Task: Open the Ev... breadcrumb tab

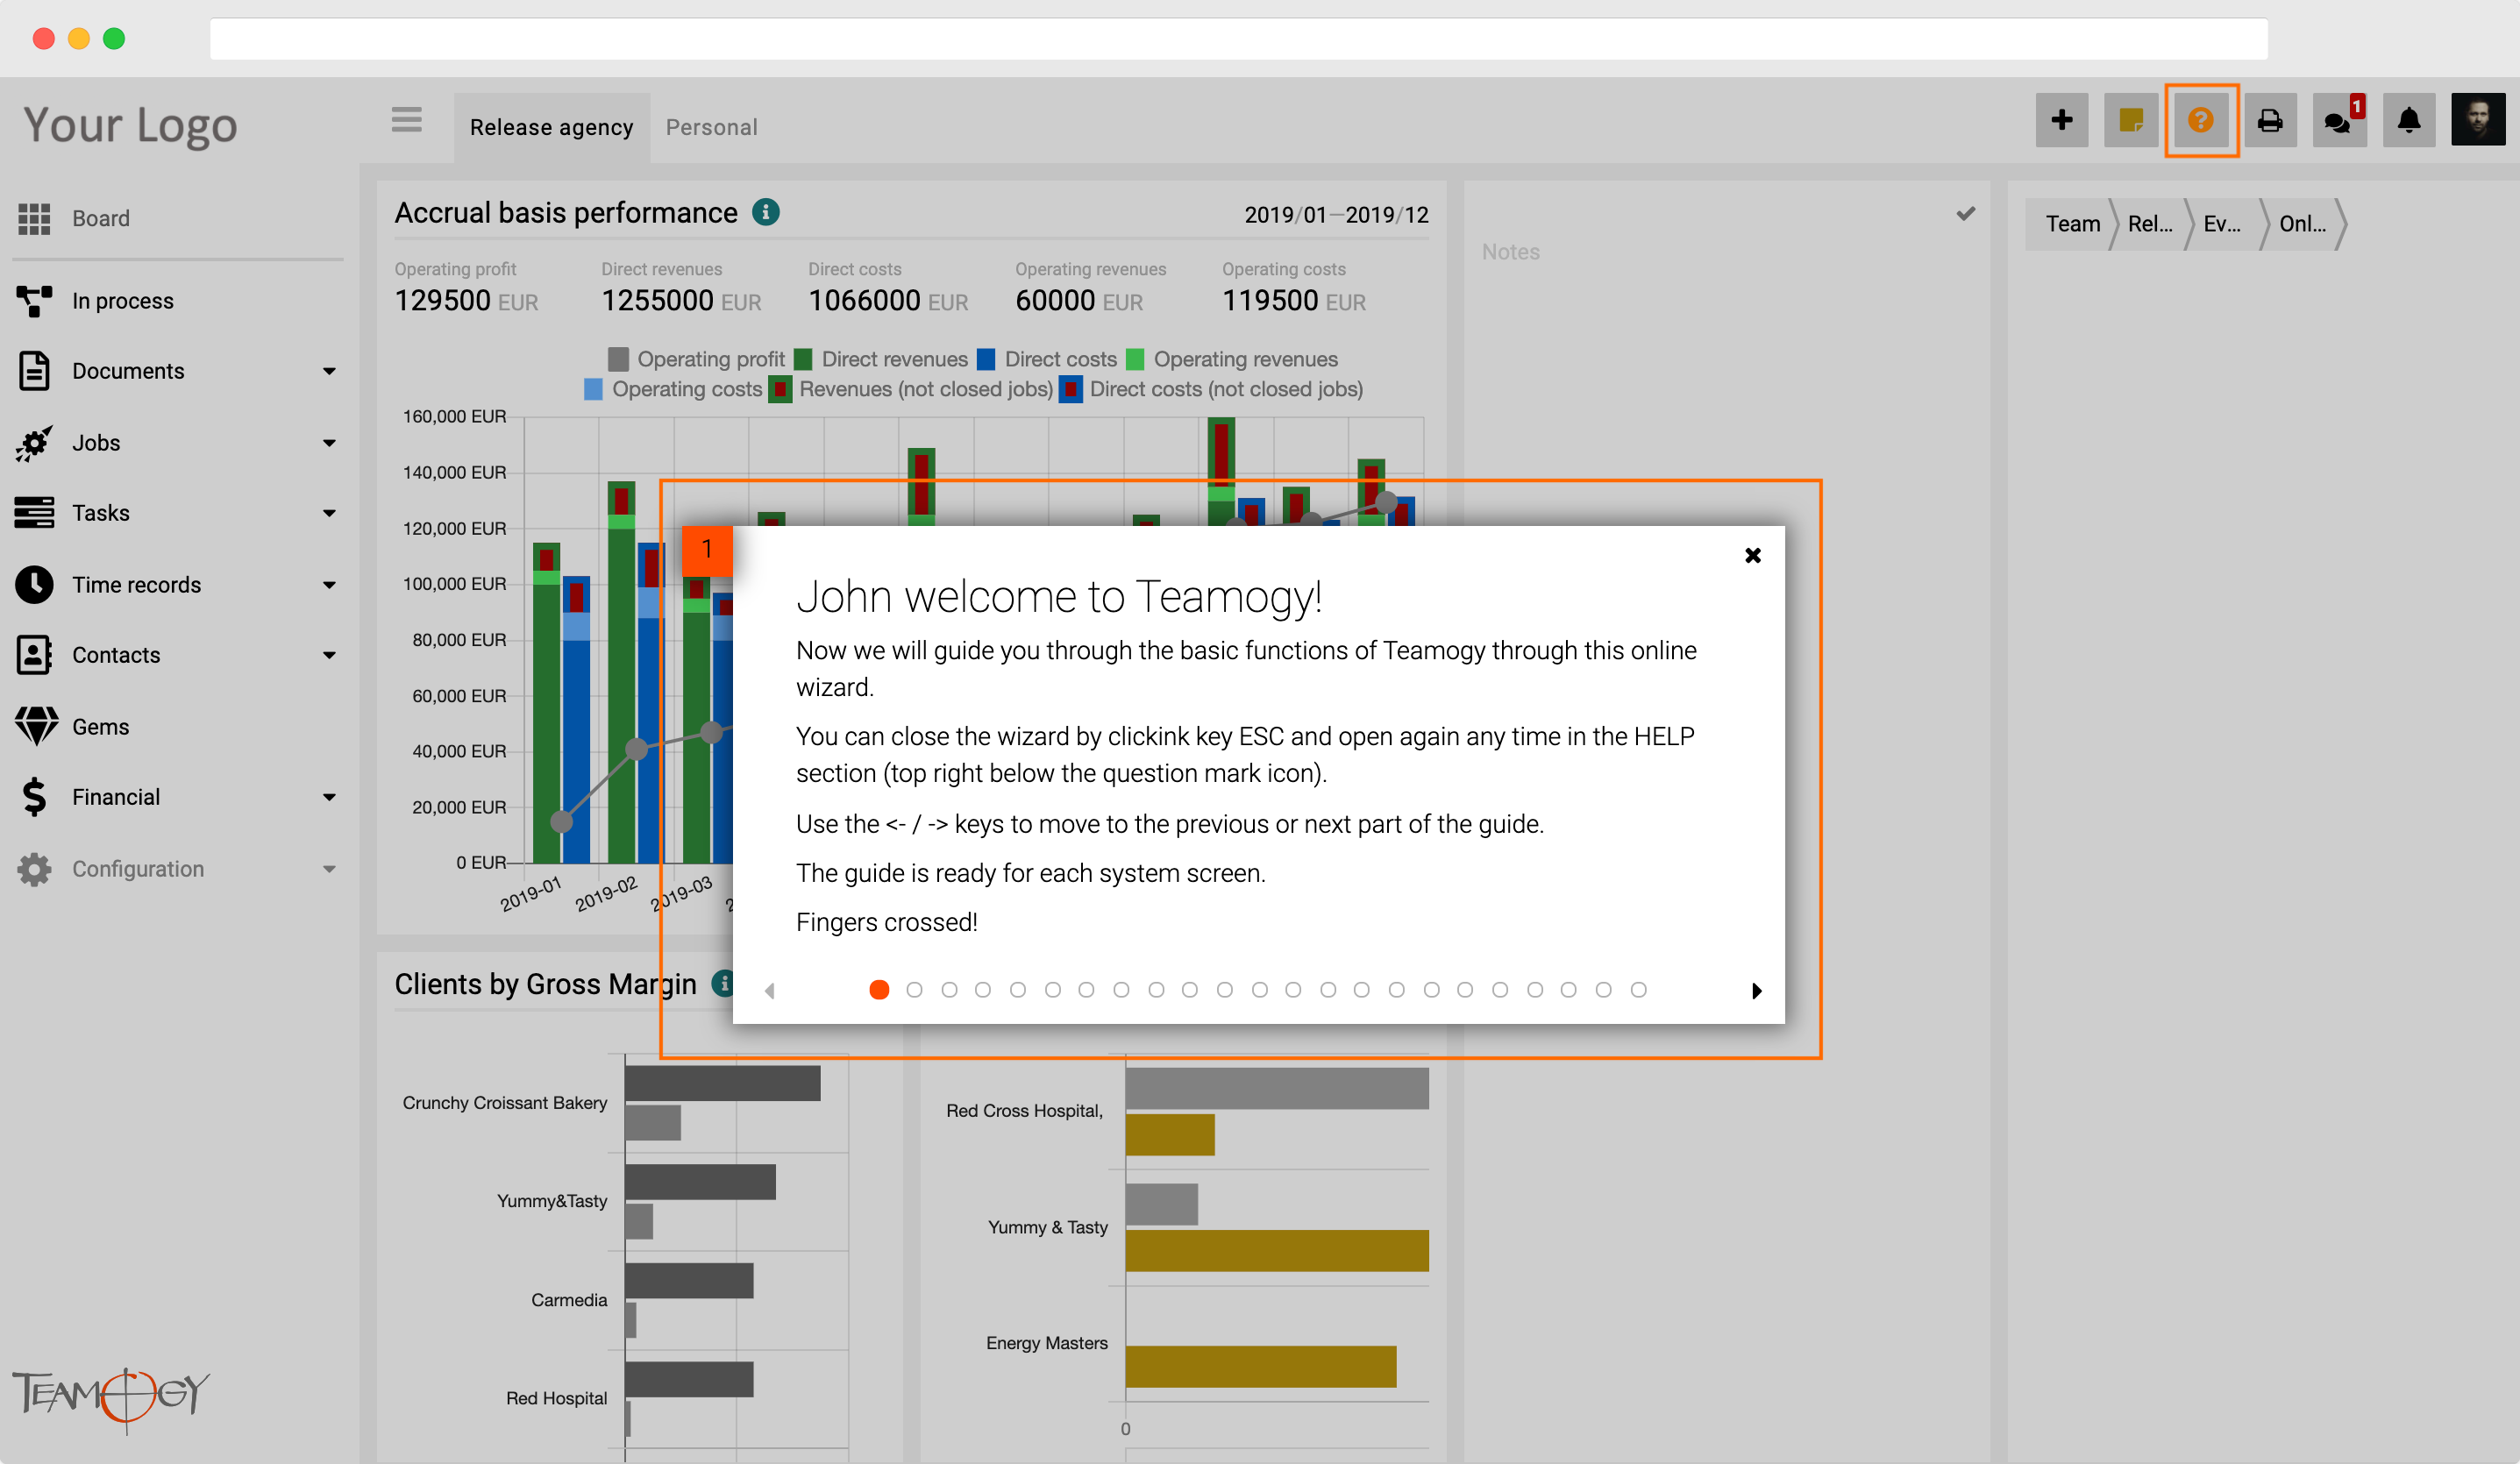Action: (2222, 223)
